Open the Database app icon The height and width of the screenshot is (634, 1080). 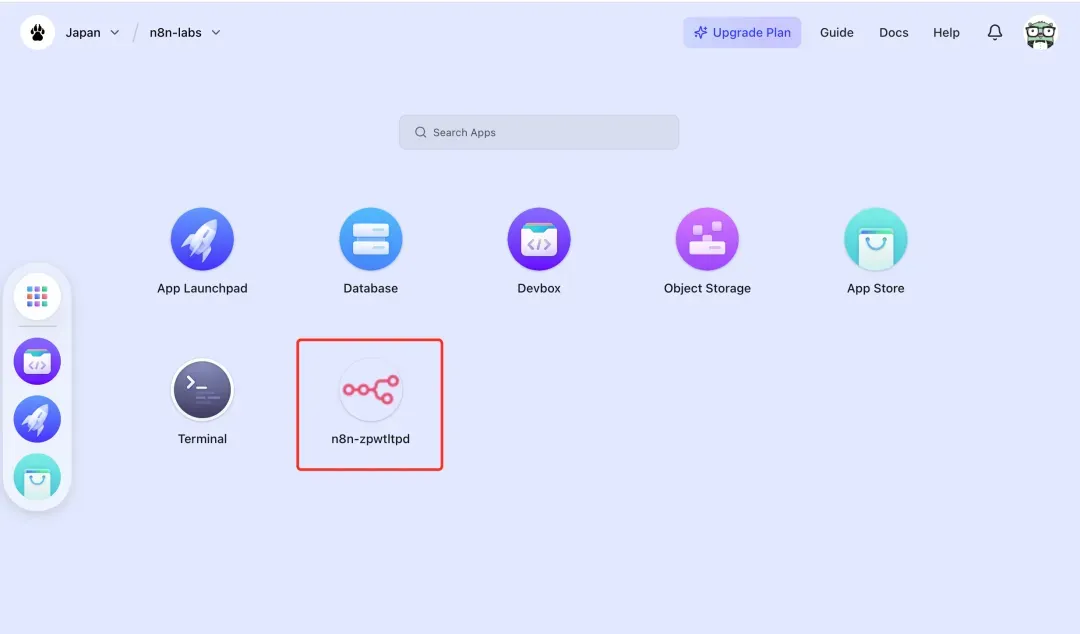(x=371, y=240)
